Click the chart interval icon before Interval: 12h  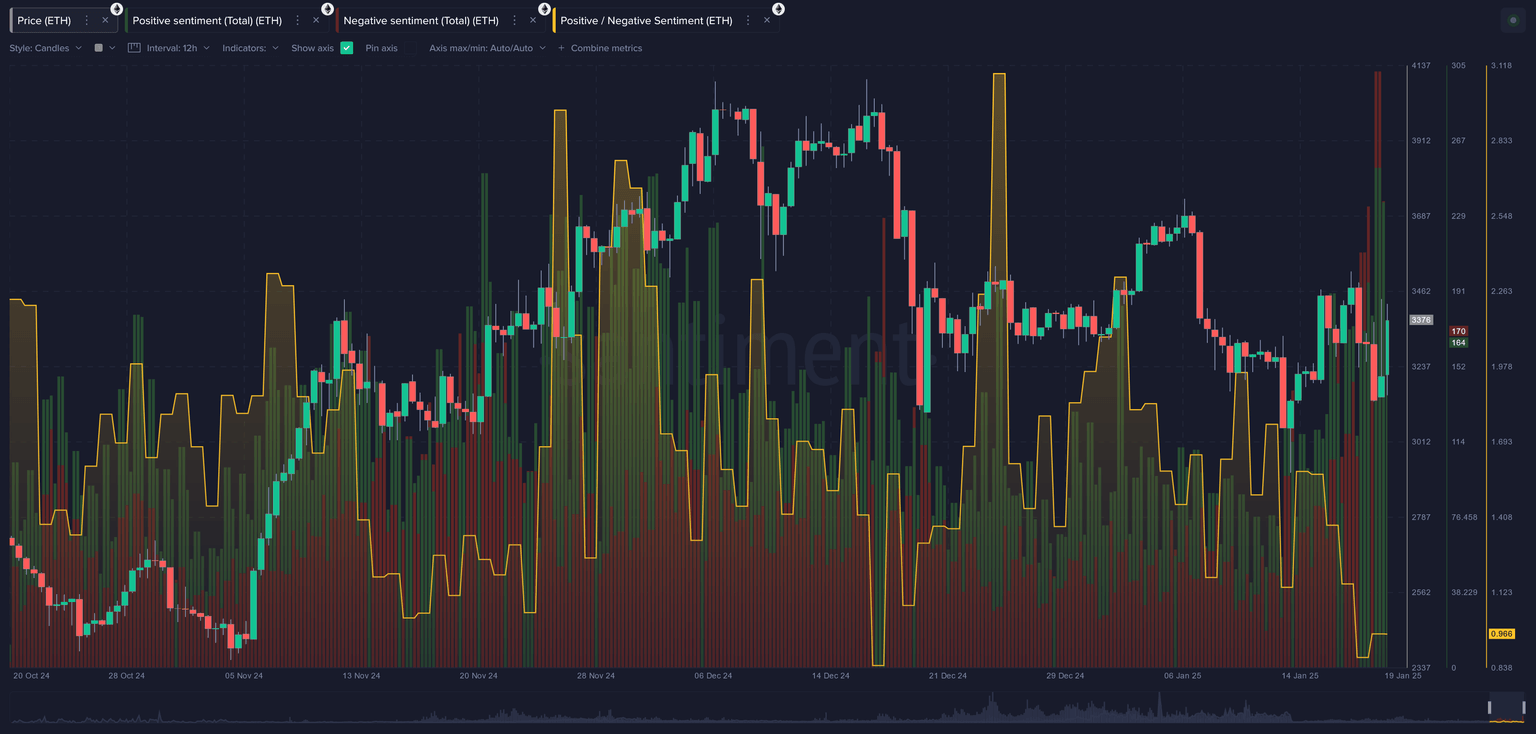132,47
